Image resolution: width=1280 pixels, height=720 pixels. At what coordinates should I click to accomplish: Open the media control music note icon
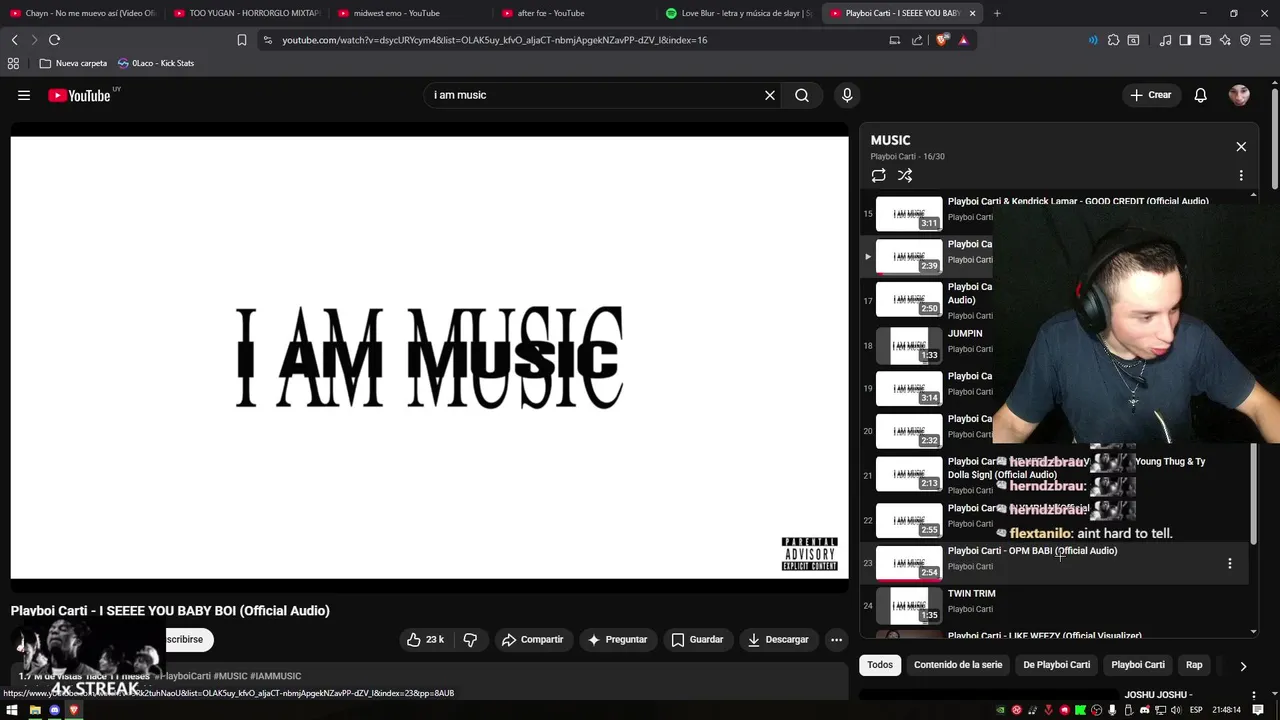click(1165, 40)
